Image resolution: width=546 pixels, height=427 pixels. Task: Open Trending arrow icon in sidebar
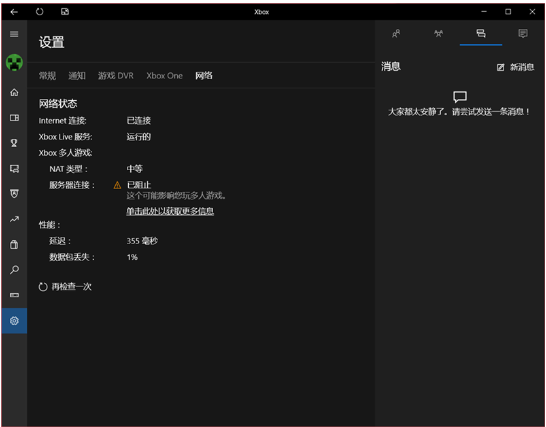[x=14, y=219]
